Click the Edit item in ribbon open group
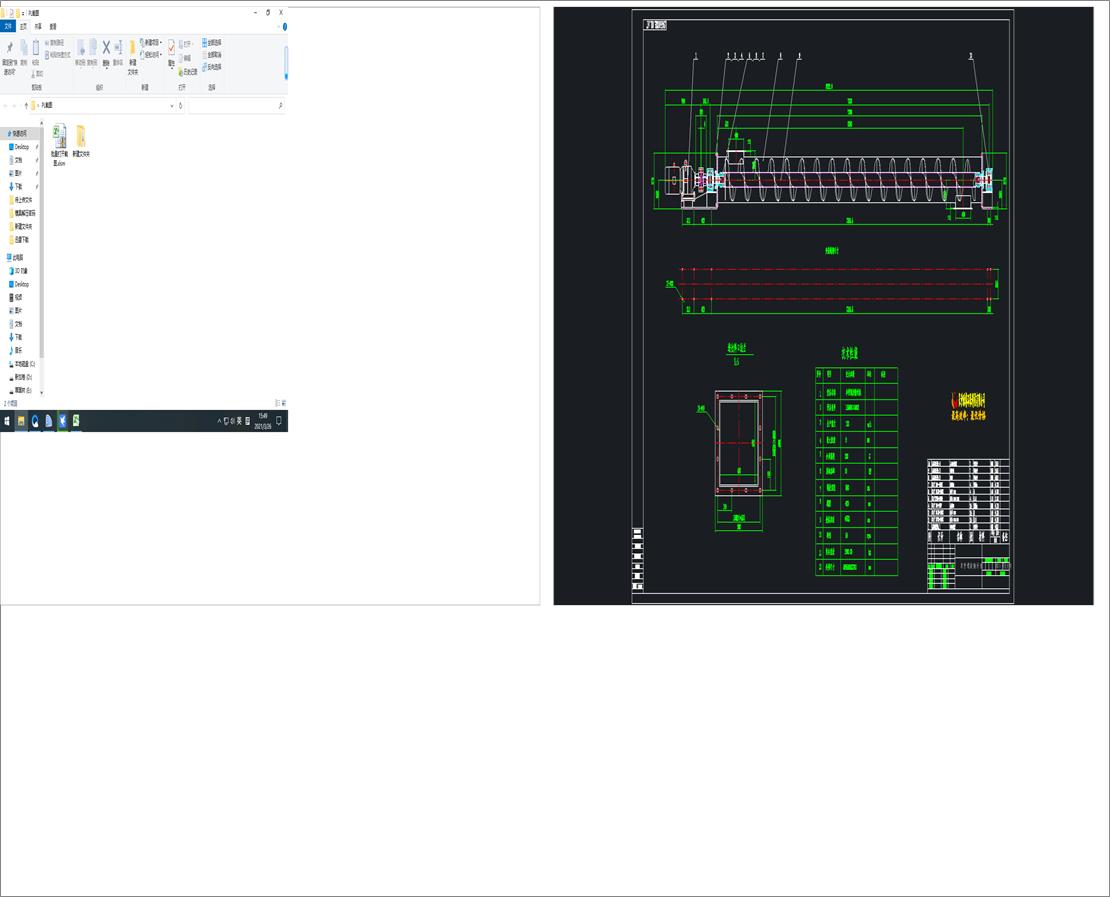The width and height of the screenshot is (1110, 897). pyautogui.click(x=185, y=58)
